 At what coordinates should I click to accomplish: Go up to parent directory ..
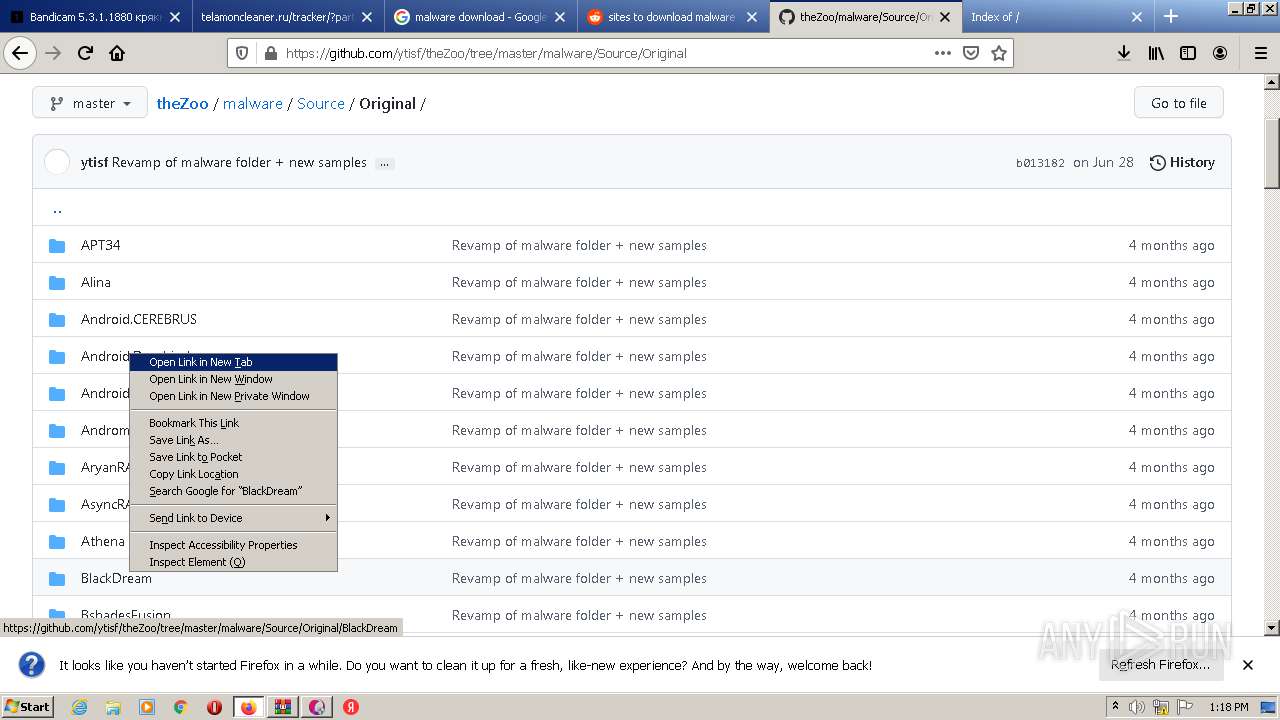[x=57, y=209]
